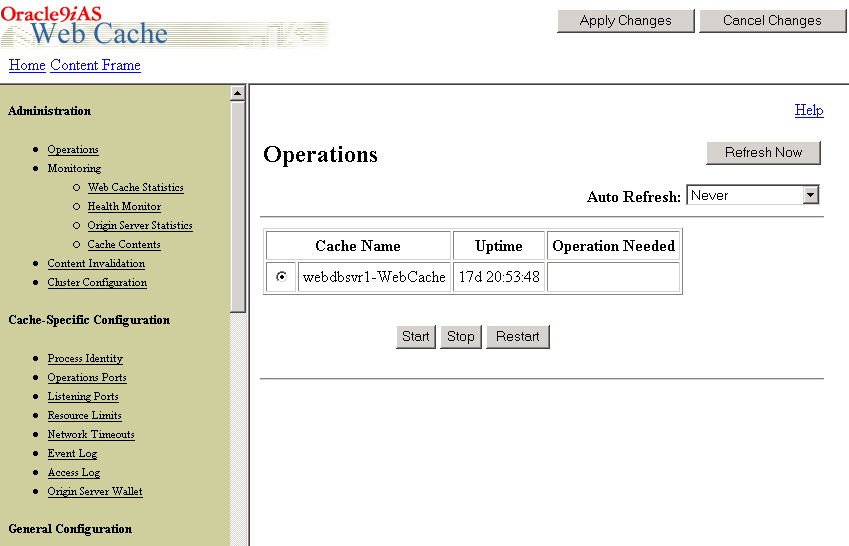Open Listening Ports settings
The image size is (849, 546).
[x=83, y=396]
